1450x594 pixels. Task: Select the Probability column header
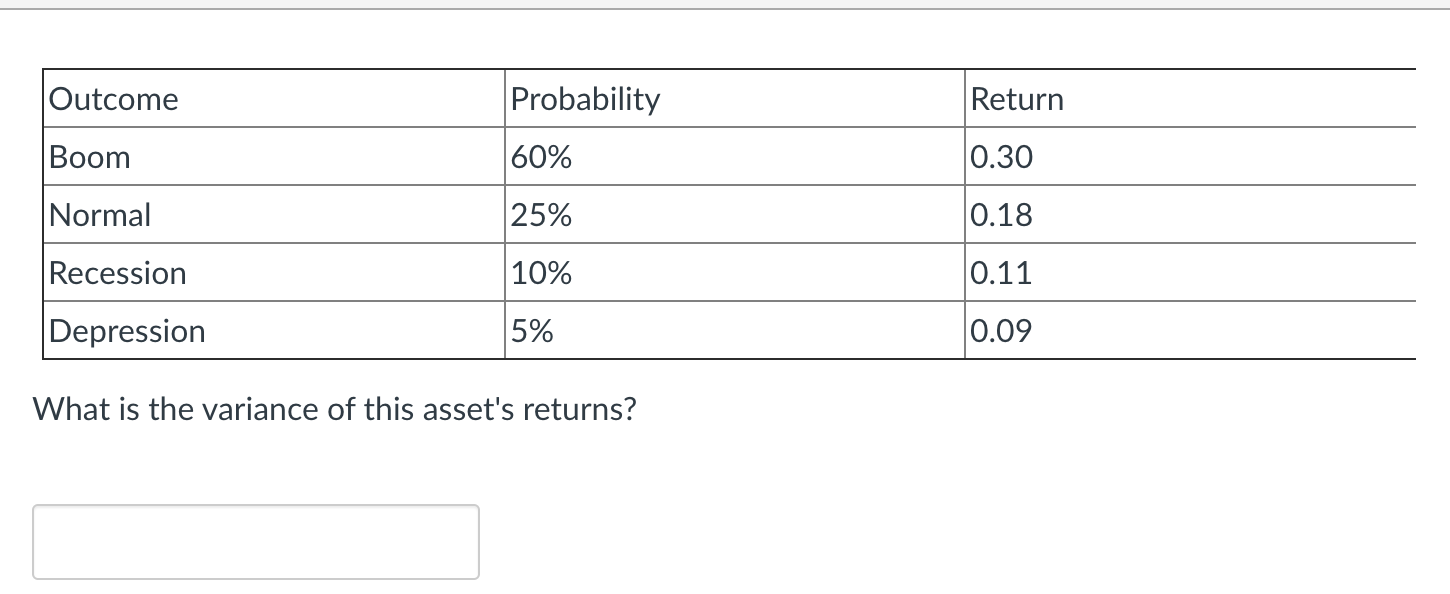[x=585, y=98]
